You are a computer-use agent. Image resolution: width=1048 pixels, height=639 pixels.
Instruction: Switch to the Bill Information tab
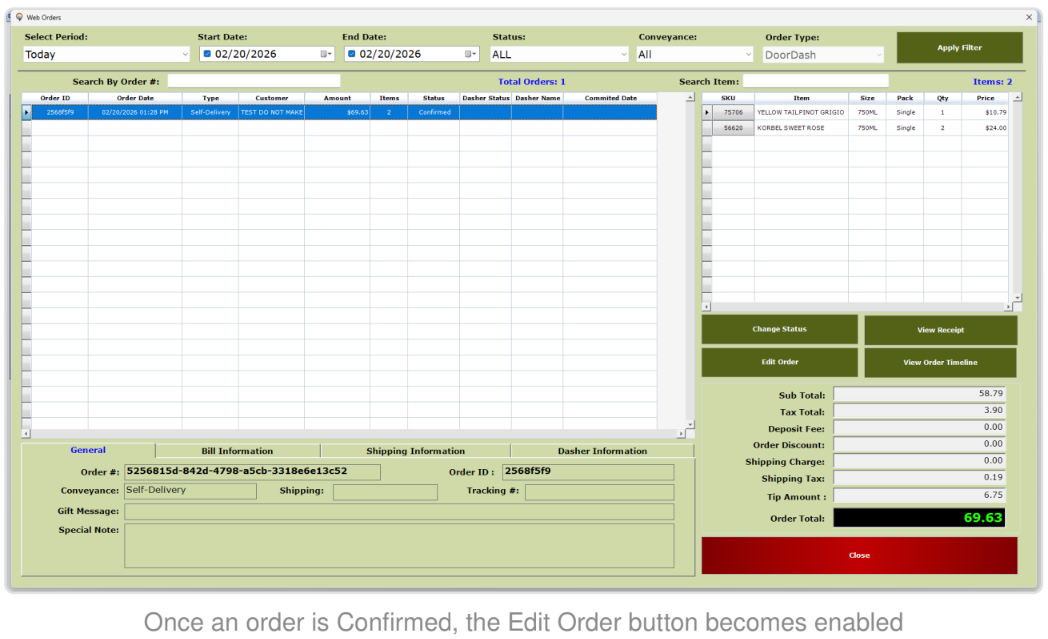[237, 451]
